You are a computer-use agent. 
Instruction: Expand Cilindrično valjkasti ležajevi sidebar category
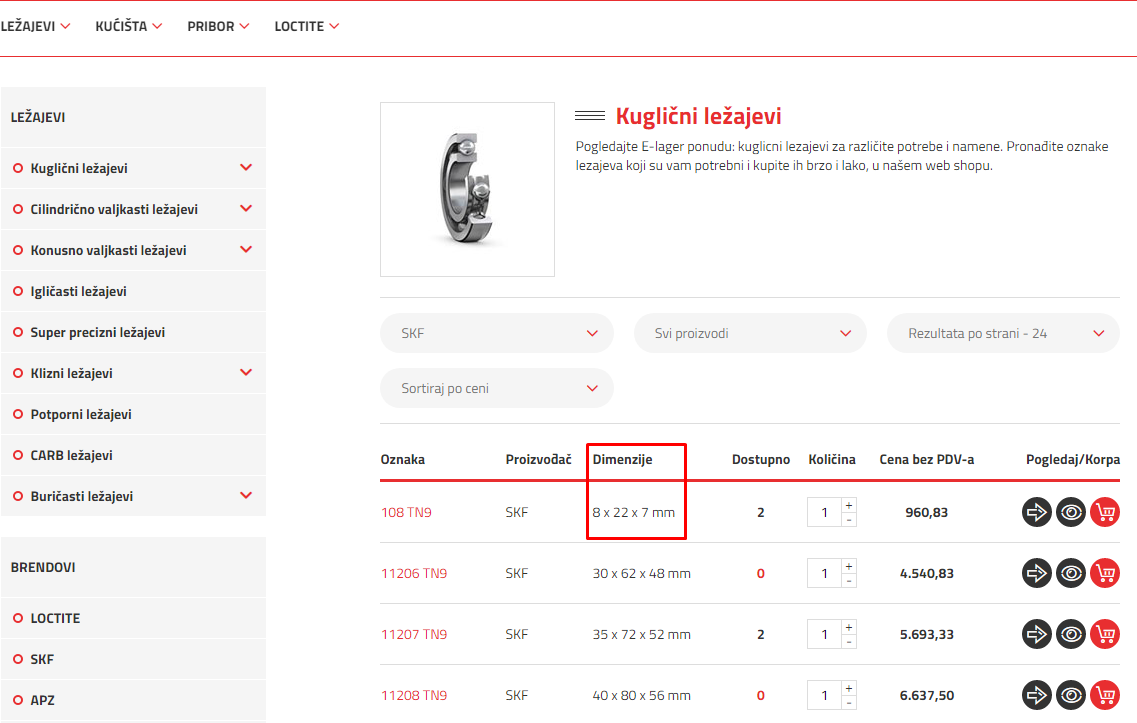pyautogui.click(x=246, y=209)
